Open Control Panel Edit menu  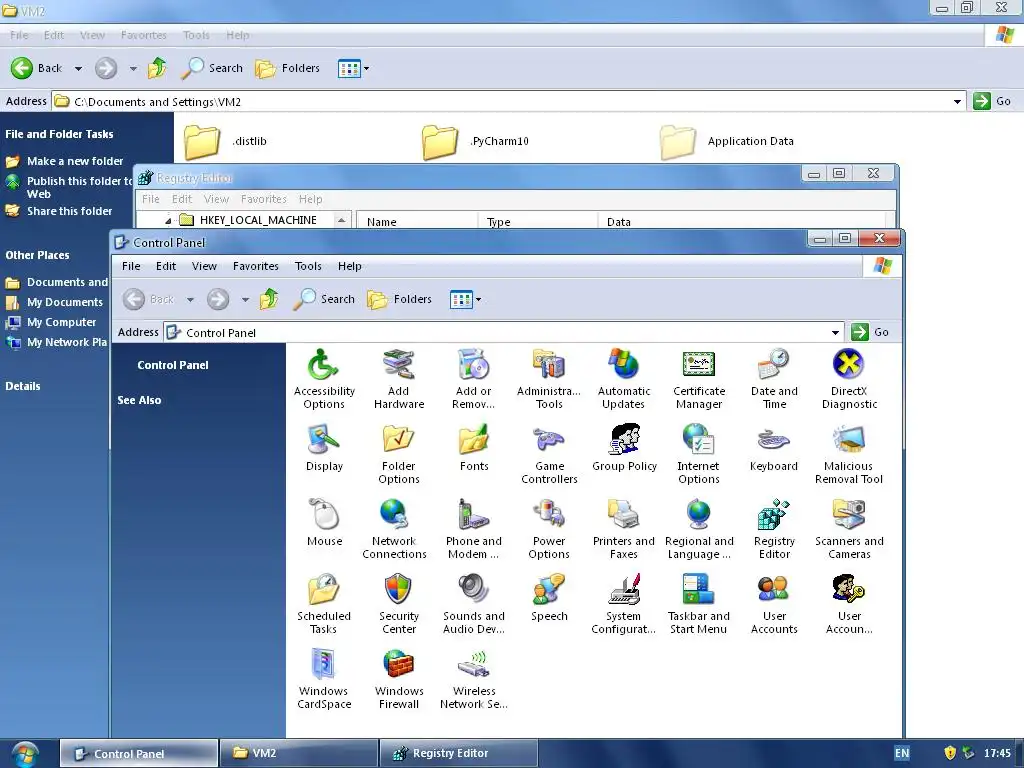(x=166, y=266)
